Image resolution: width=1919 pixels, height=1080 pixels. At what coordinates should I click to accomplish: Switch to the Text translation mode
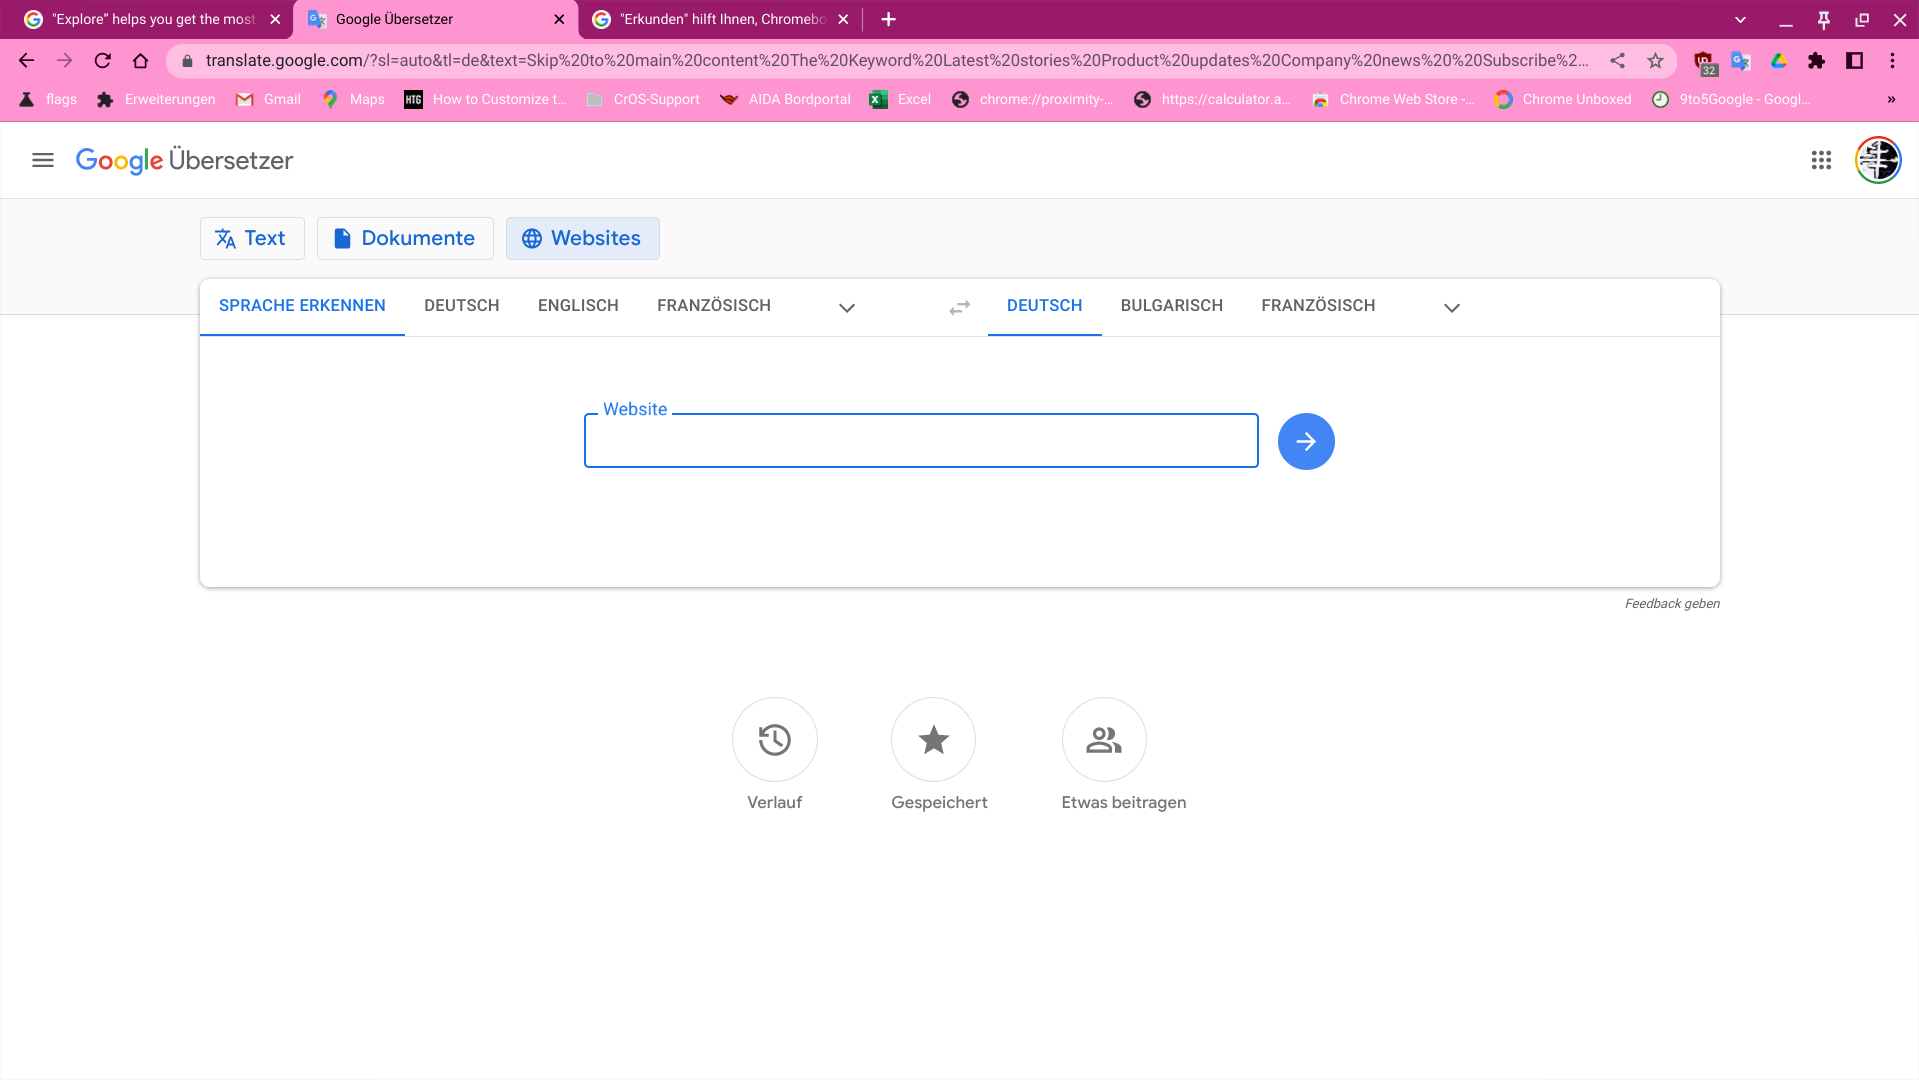coord(252,238)
